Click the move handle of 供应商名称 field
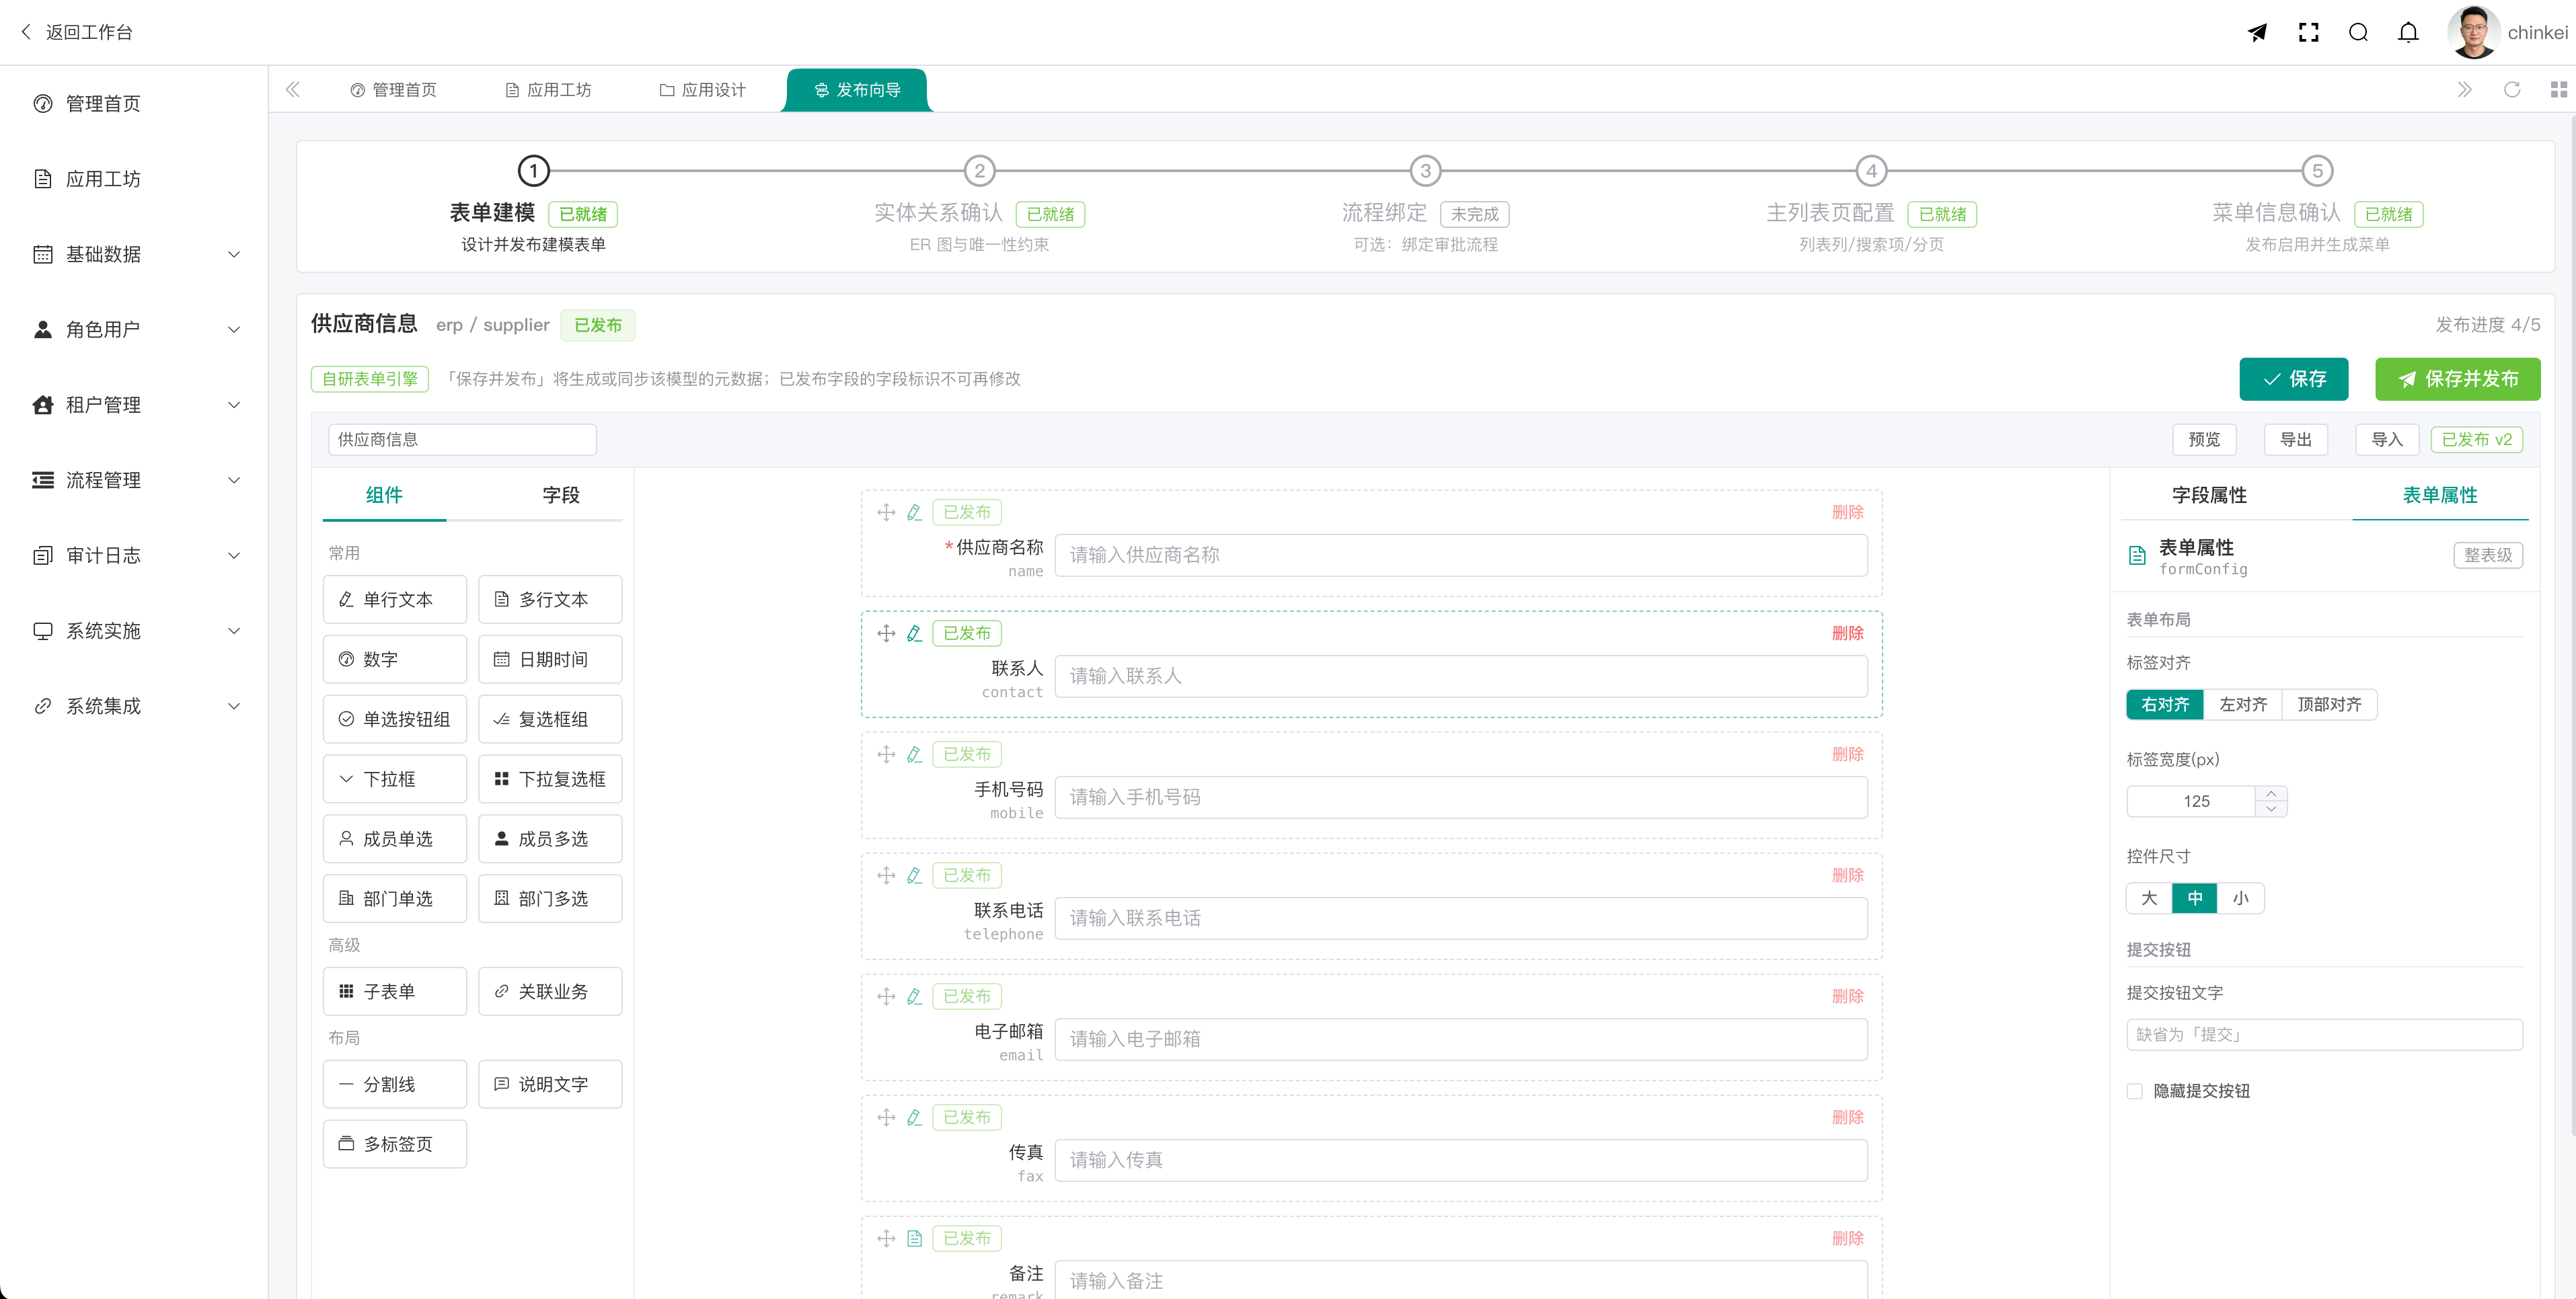Image resolution: width=2576 pixels, height=1299 pixels. [x=886, y=512]
